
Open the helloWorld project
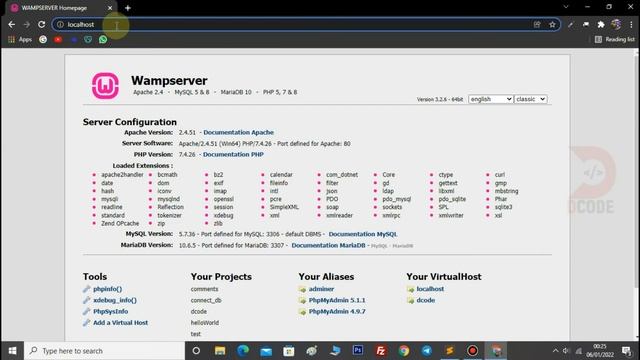204,322
